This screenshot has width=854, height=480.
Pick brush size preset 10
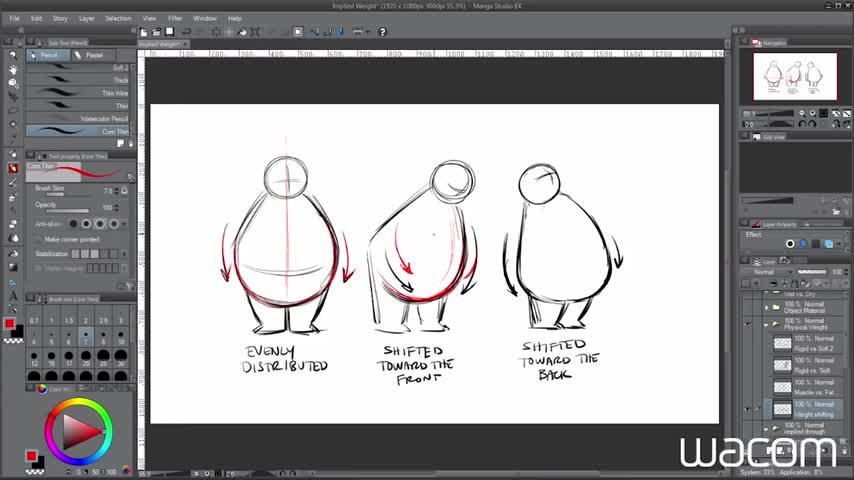tap(120, 338)
